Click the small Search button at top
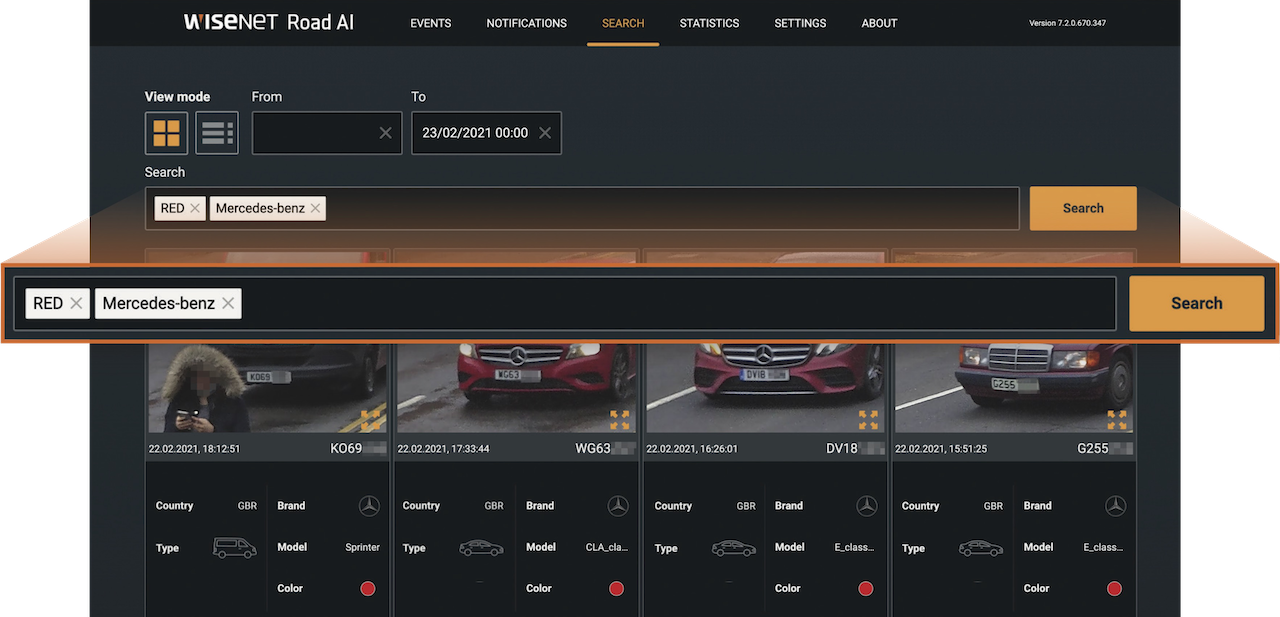Screen dimensions: 1280x617 point(1083,208)
